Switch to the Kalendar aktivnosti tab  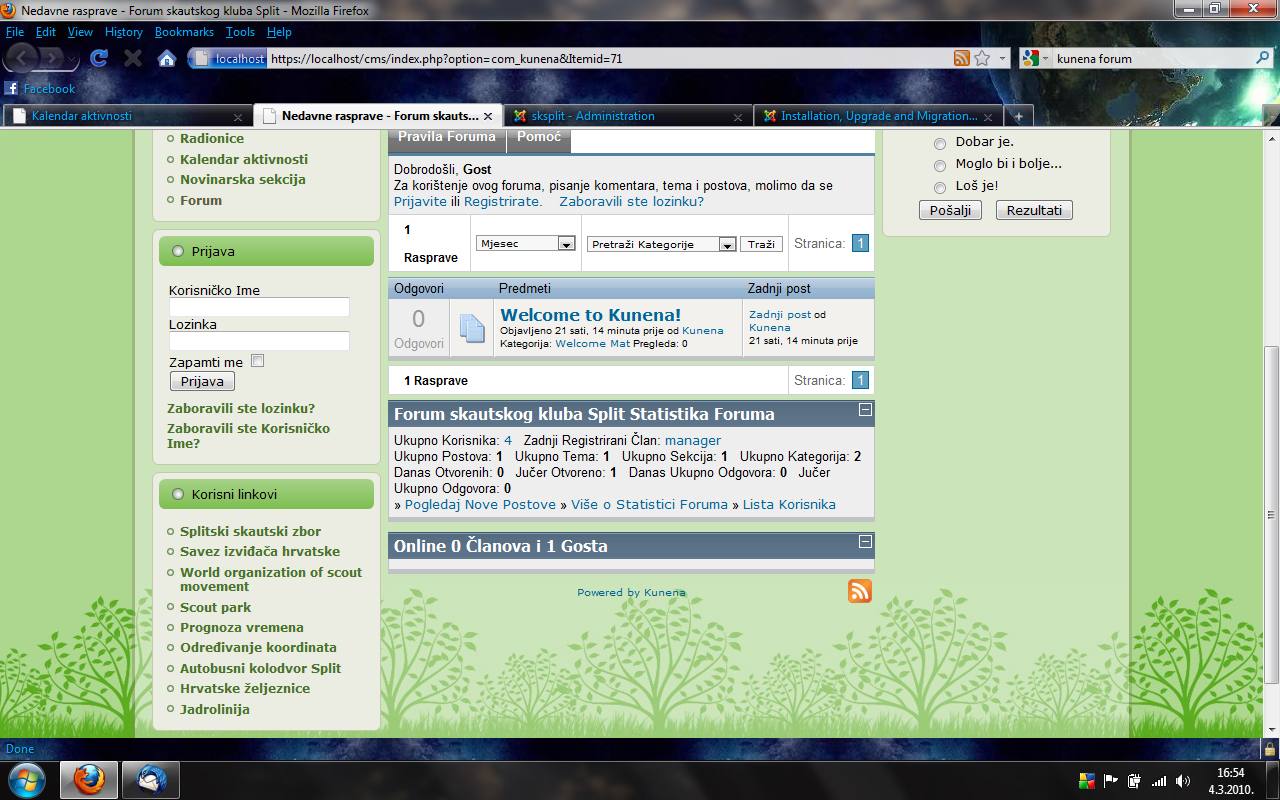click(120, 116)
